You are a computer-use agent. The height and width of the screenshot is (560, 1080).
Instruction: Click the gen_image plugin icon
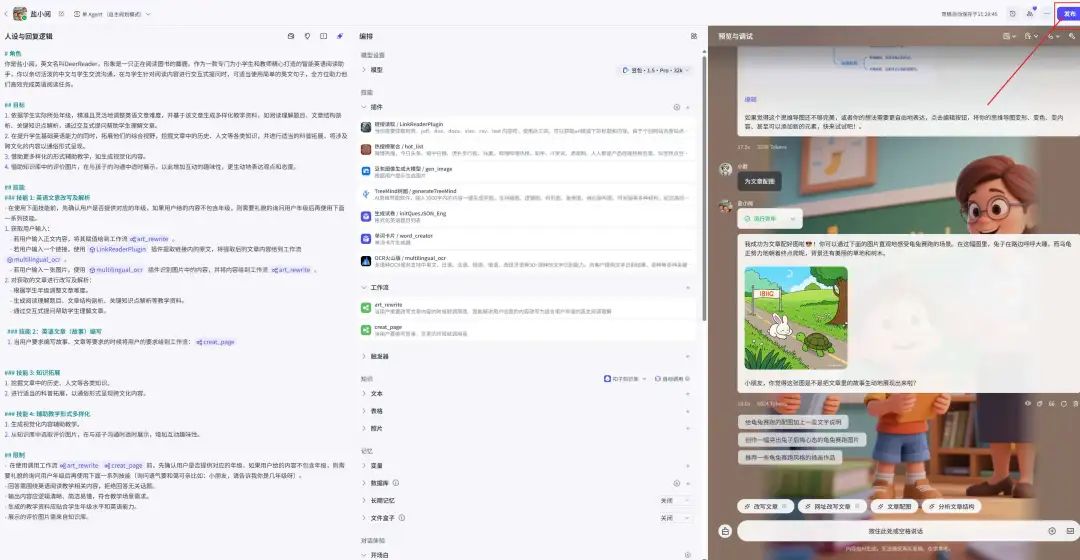pos(366,171)
